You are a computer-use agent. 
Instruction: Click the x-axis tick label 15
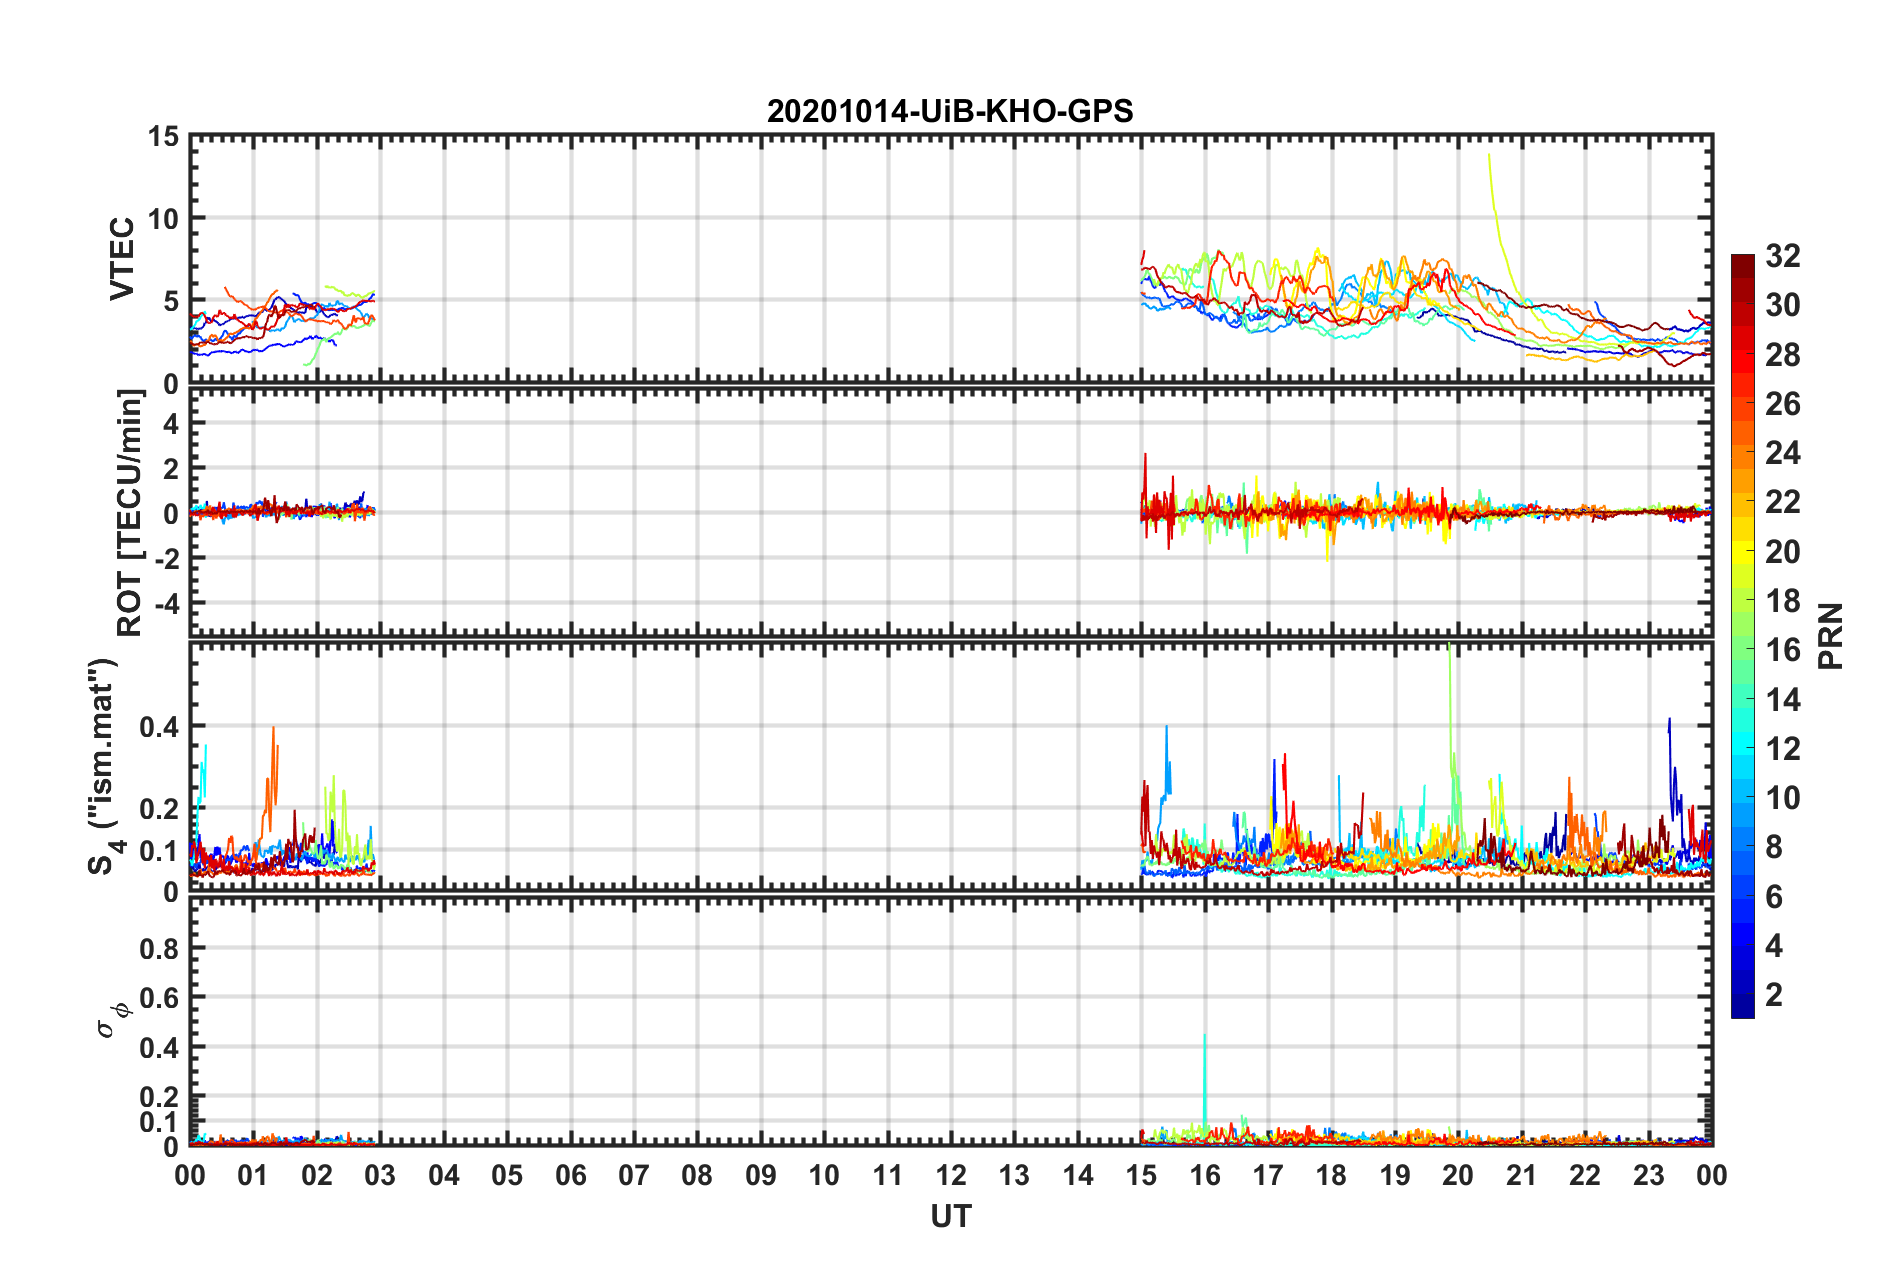click(1141, 1175)
